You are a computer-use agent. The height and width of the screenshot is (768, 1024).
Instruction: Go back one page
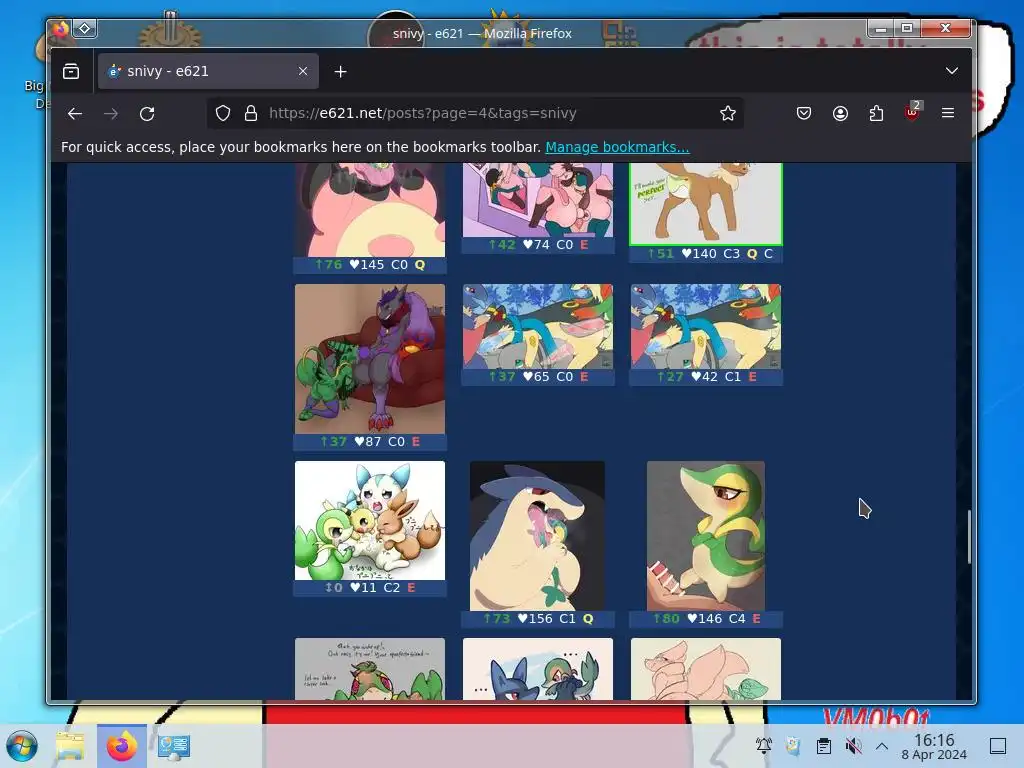click(x=75, y=114)
